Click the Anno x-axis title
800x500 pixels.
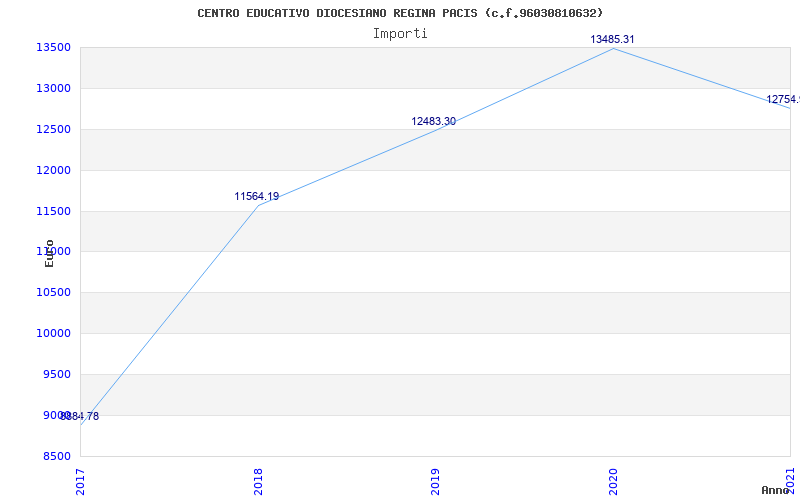pos(776,490)
